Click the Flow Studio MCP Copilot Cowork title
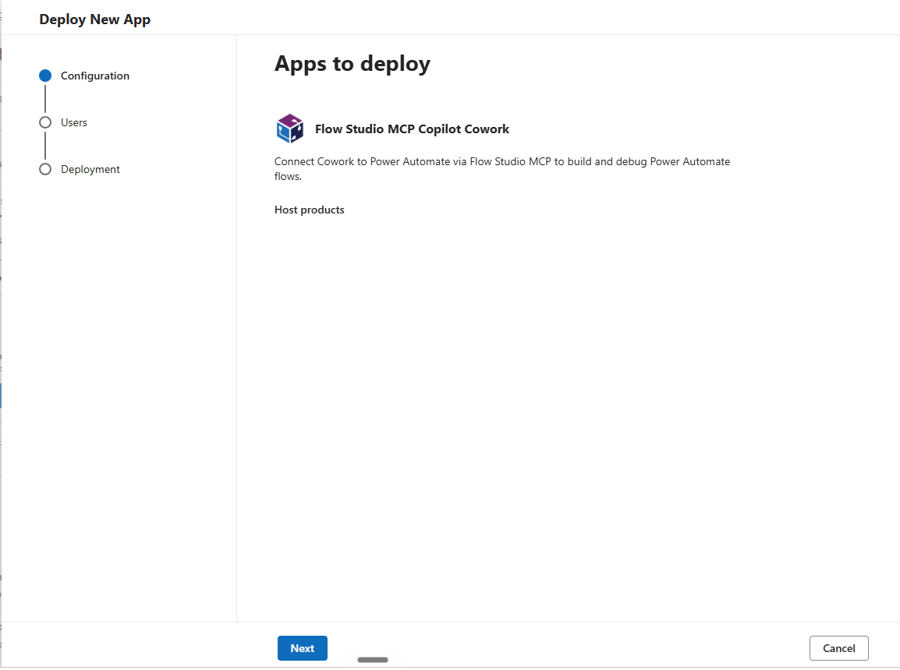The width and height of the screenshot is (900, 670). [x=412, y=129]
